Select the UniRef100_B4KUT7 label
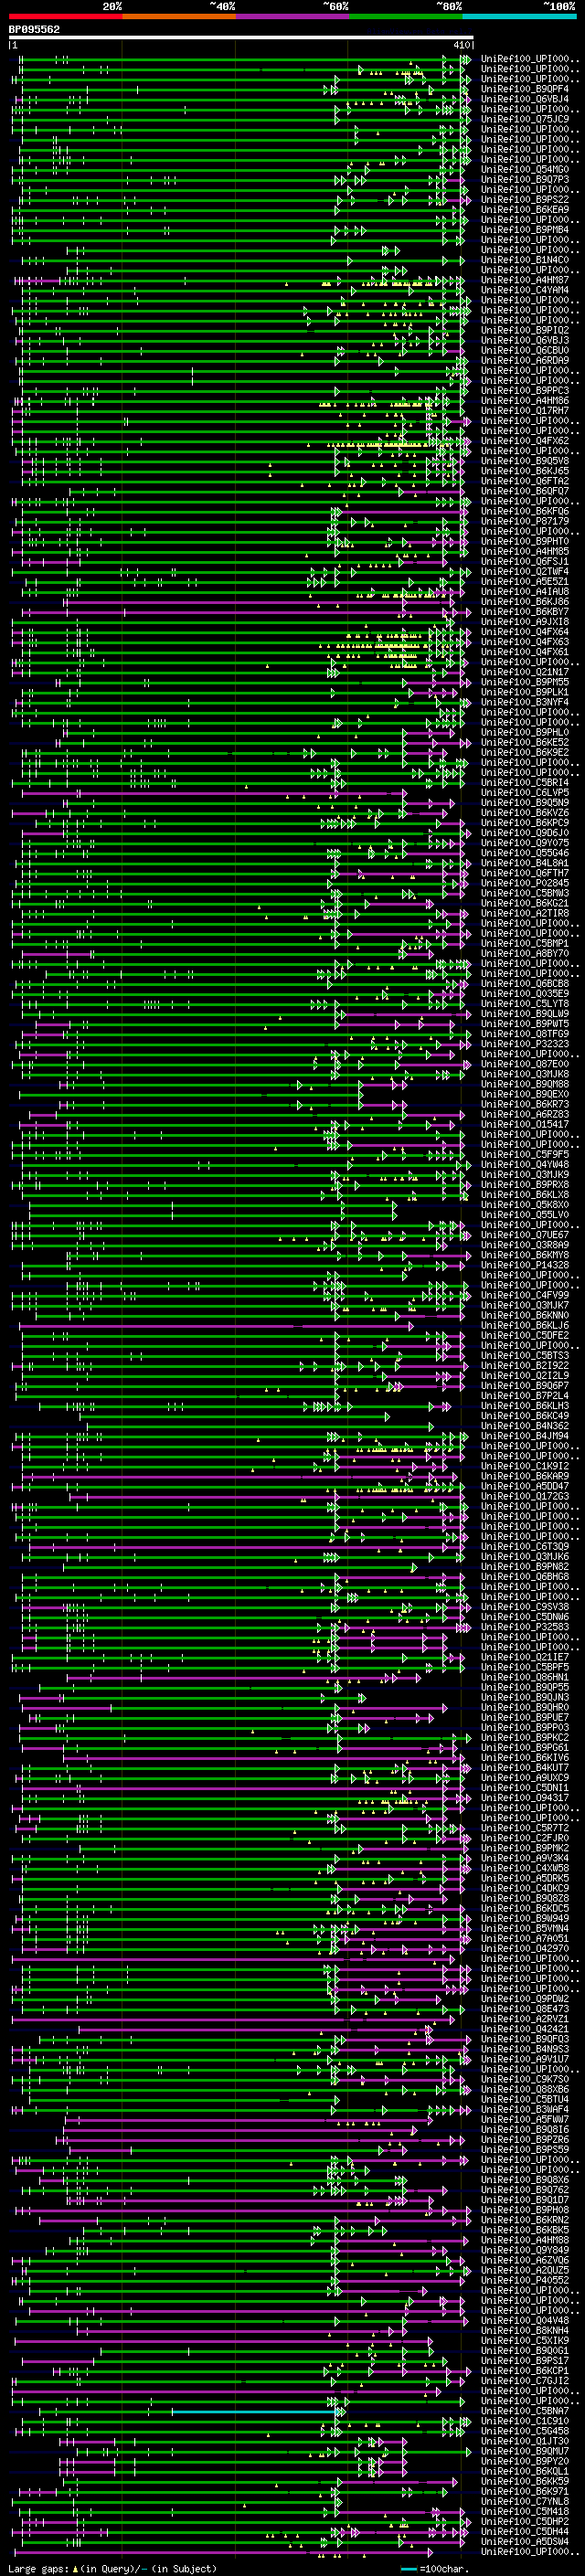Screen dimensions: 585x2576 525,1768
